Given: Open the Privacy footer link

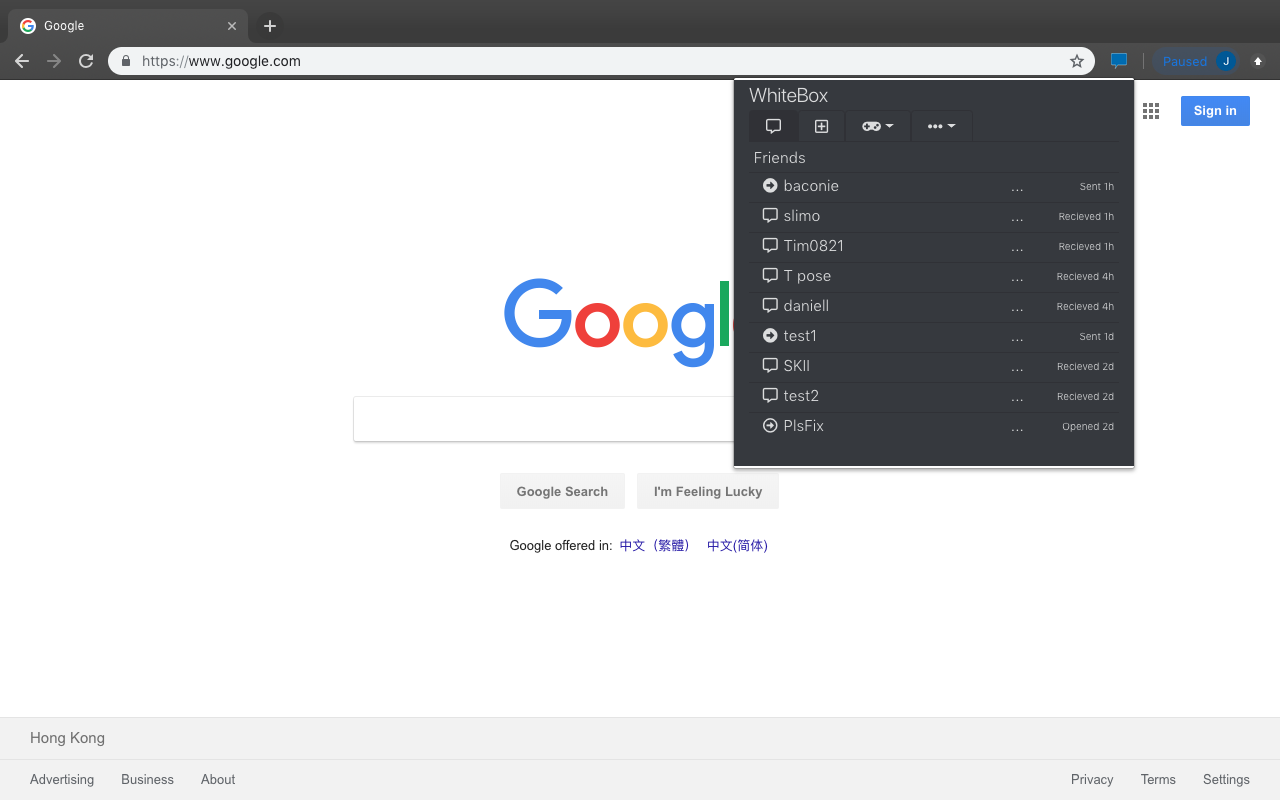Looking at the screenshot, I should [1092, 780].
